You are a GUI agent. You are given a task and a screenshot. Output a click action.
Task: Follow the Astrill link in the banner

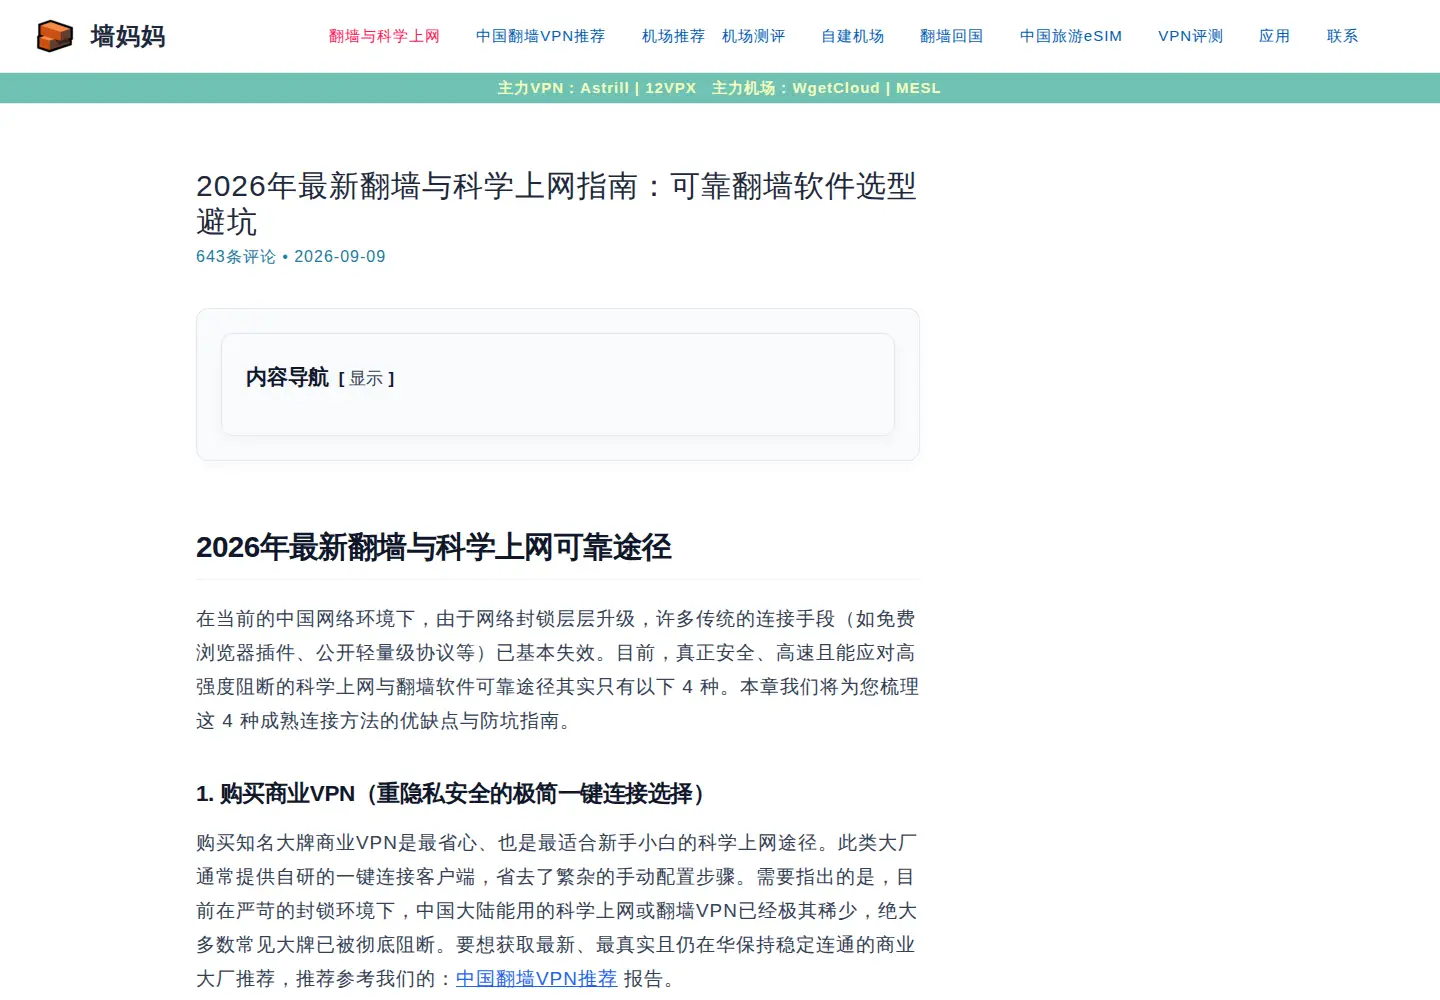[x=605, y=88]
